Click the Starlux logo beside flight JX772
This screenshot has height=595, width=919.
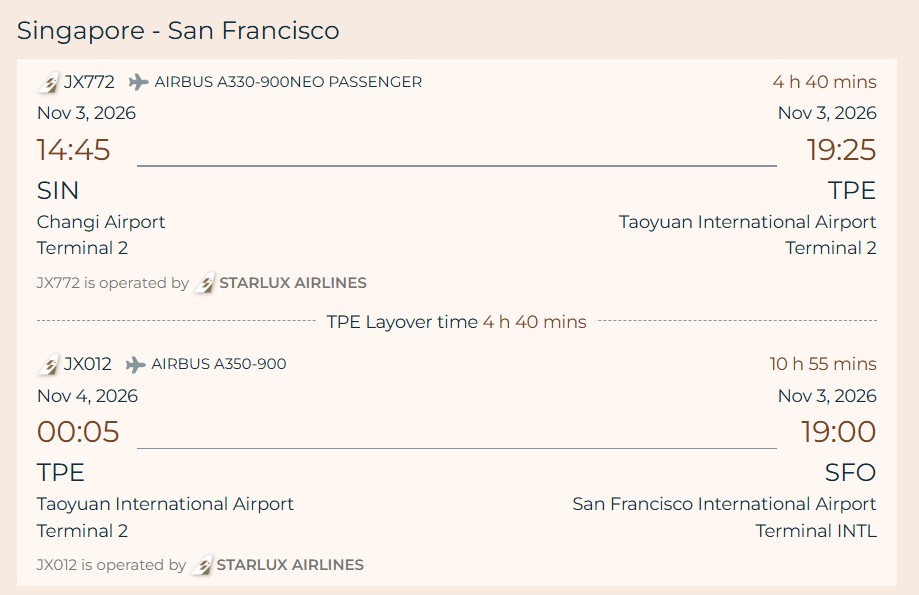coord(48,83)
